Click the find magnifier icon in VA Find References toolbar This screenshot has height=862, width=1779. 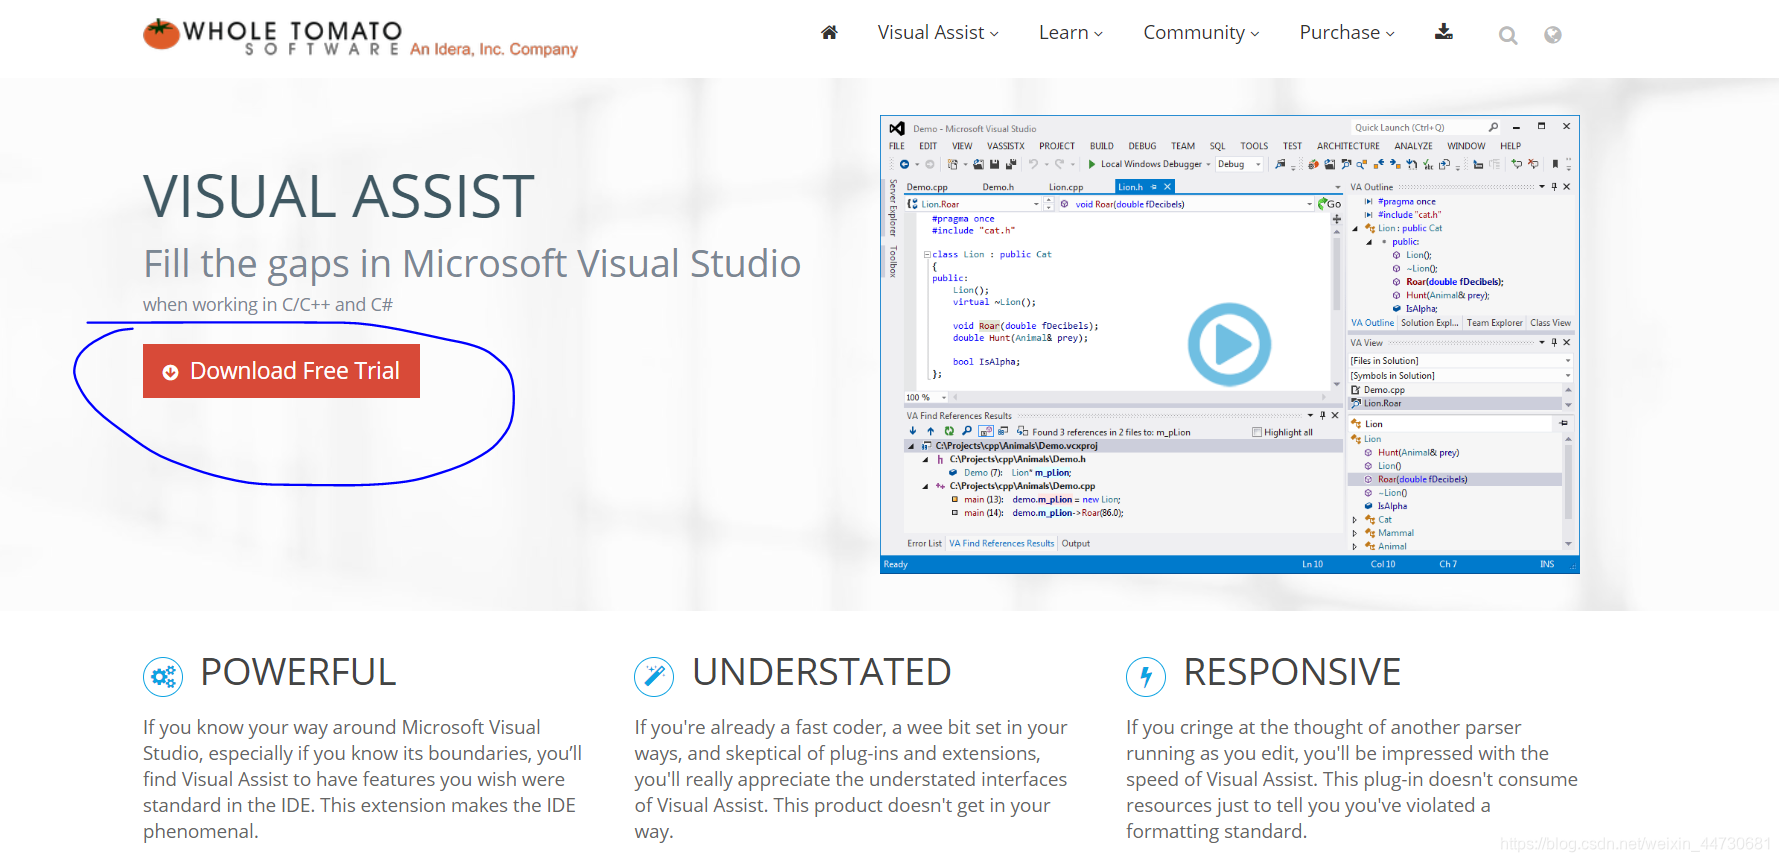click(967, 431)
